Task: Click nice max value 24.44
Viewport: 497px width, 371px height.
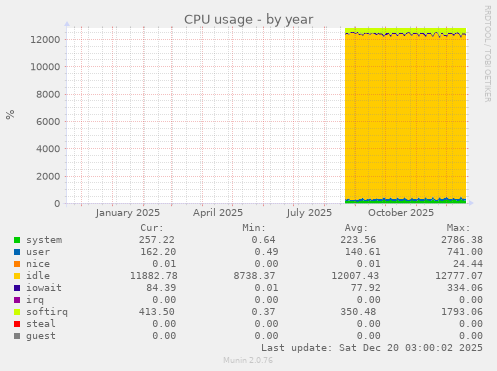Action: [x=468, y=264]
